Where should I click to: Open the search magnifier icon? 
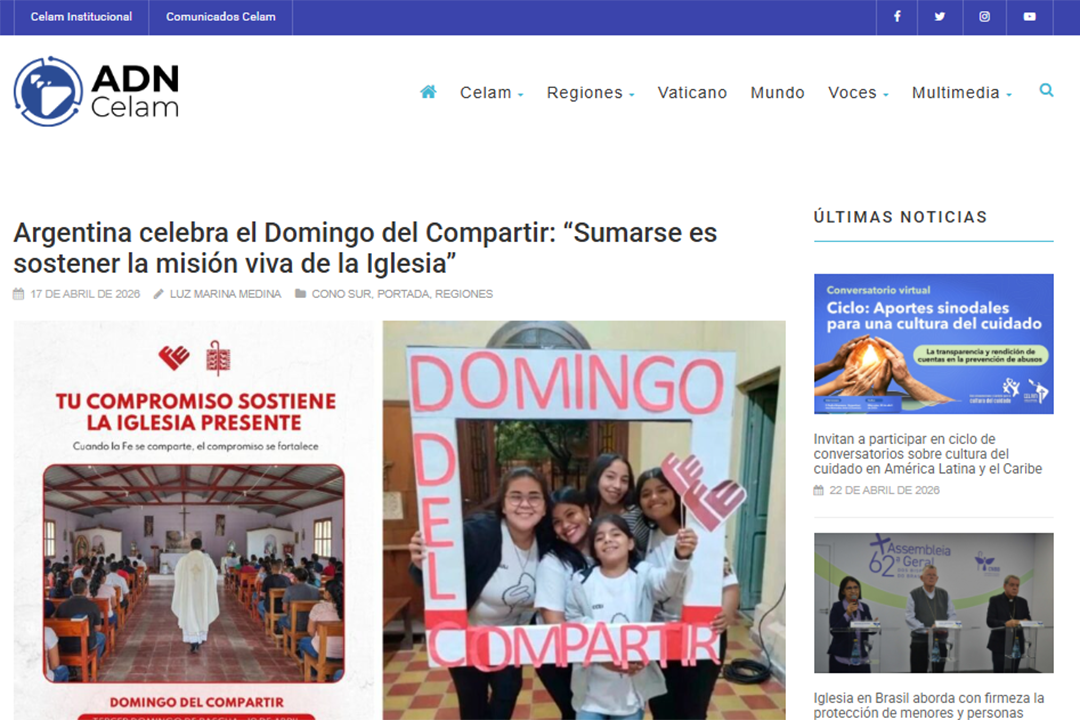click(1046, 90)
